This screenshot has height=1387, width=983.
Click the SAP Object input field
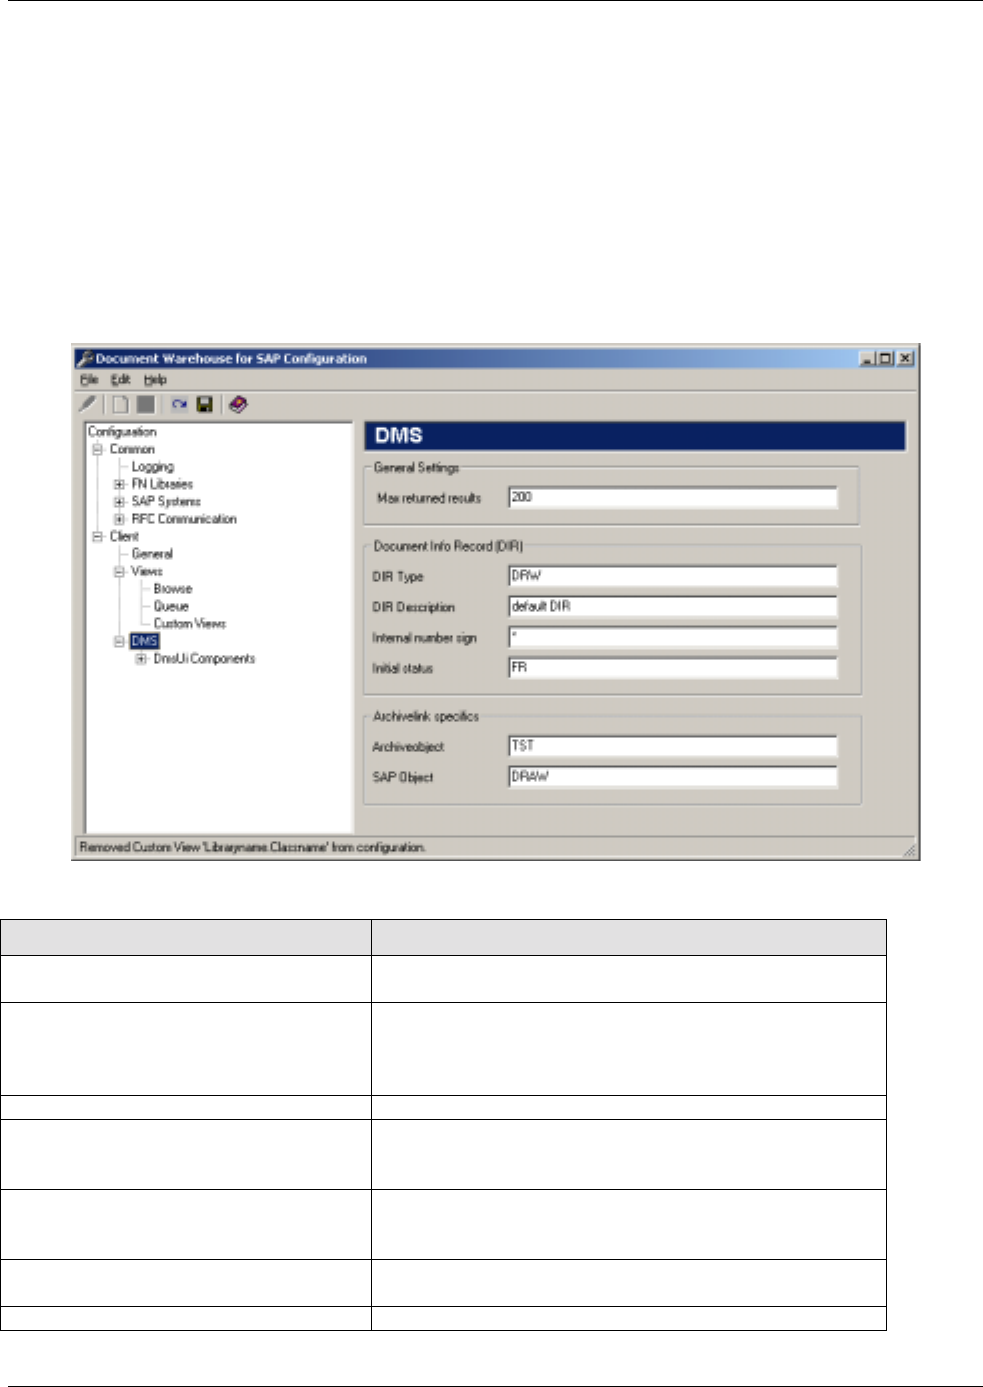673,777
